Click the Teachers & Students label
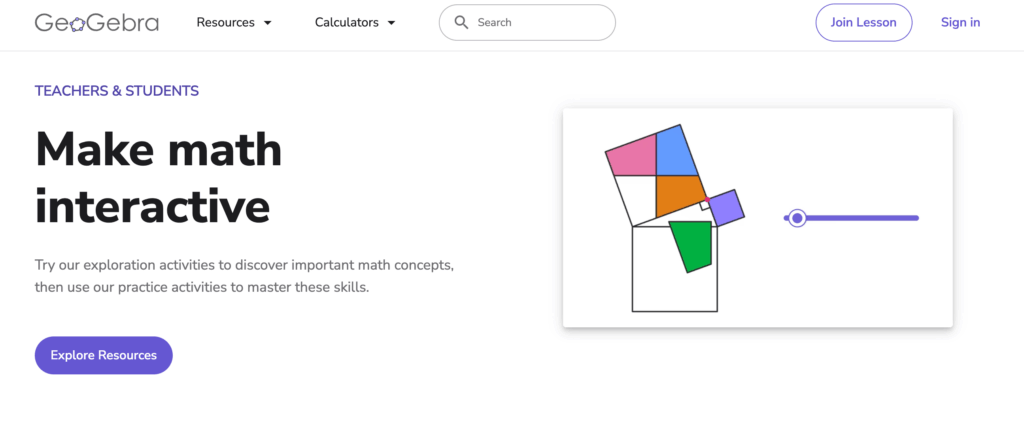 point(117,91)
